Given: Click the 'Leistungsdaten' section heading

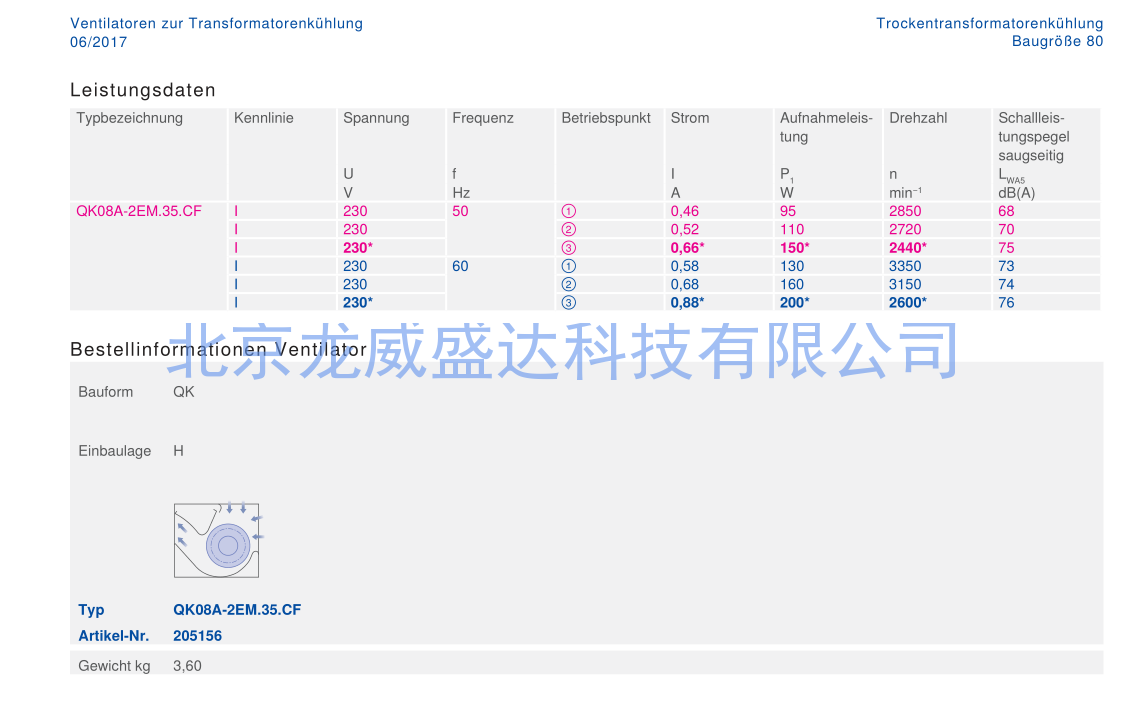Looking at the screenshot, I should [x=143, y=90].
